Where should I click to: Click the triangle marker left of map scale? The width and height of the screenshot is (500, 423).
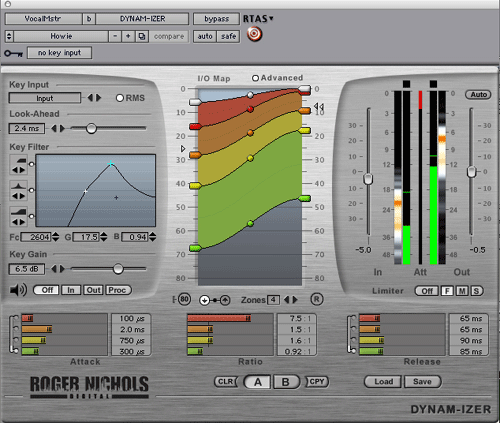(183, 148)
